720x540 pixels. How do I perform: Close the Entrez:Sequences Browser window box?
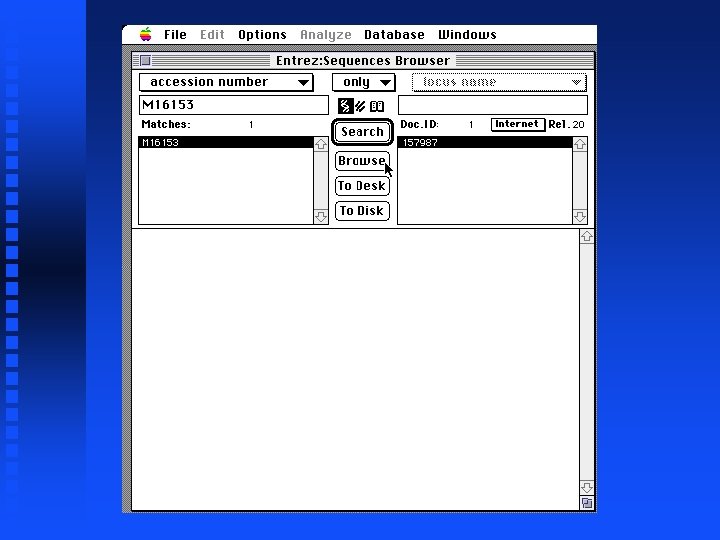145,61
